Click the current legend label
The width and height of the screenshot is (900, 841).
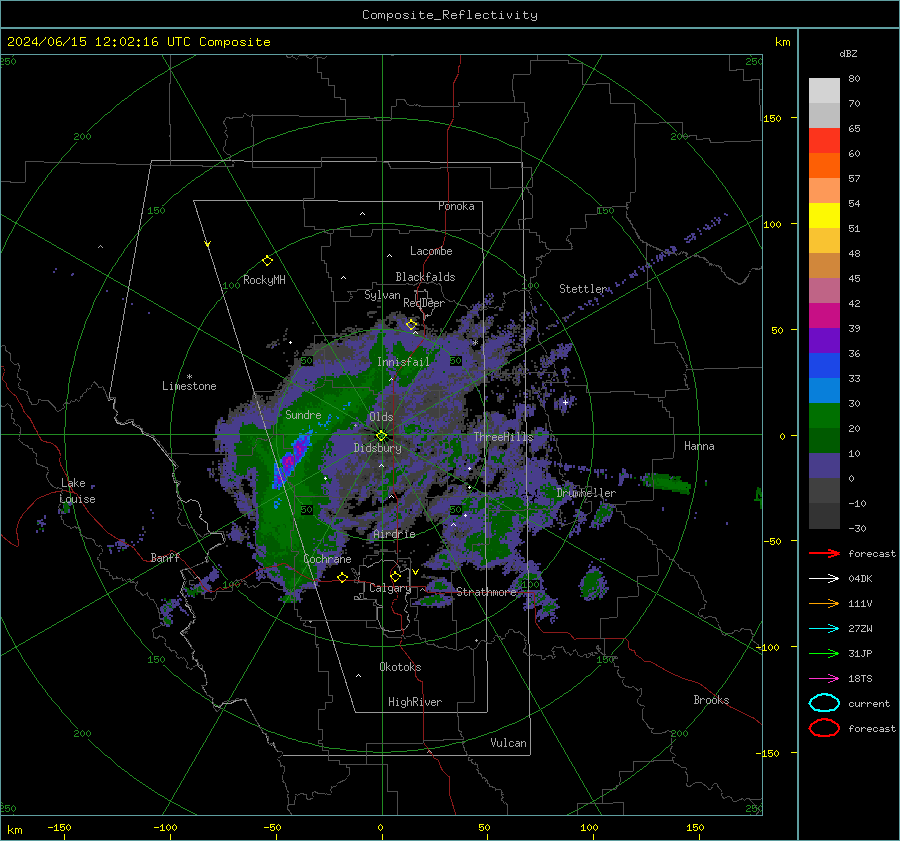(x=869, y=704)
